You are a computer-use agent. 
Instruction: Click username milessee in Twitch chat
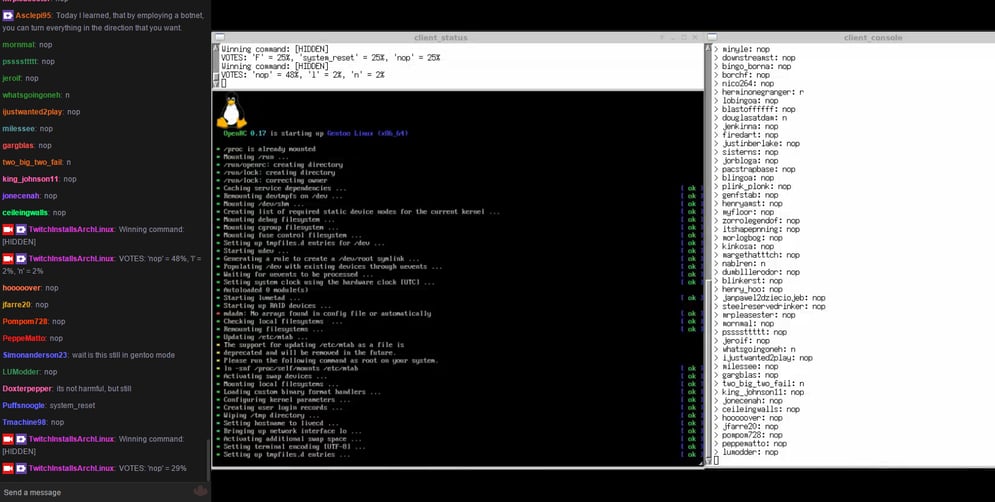[18, 129]
